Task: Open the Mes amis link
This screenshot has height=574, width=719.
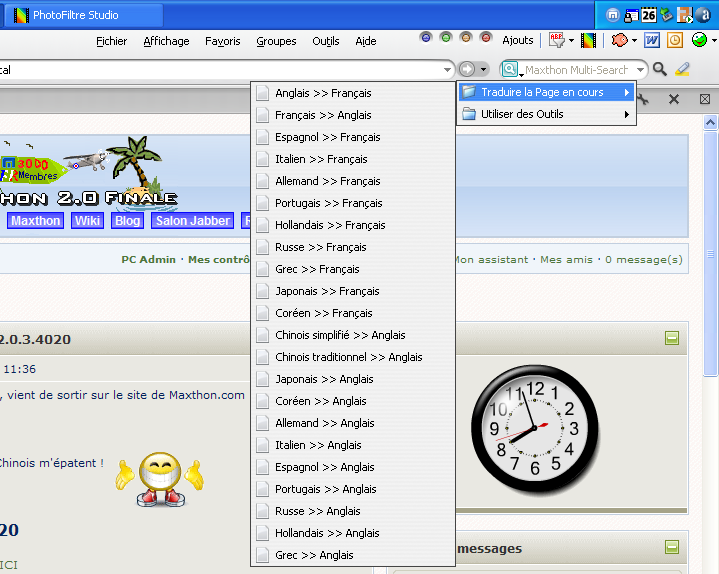Action: [566, 259]
